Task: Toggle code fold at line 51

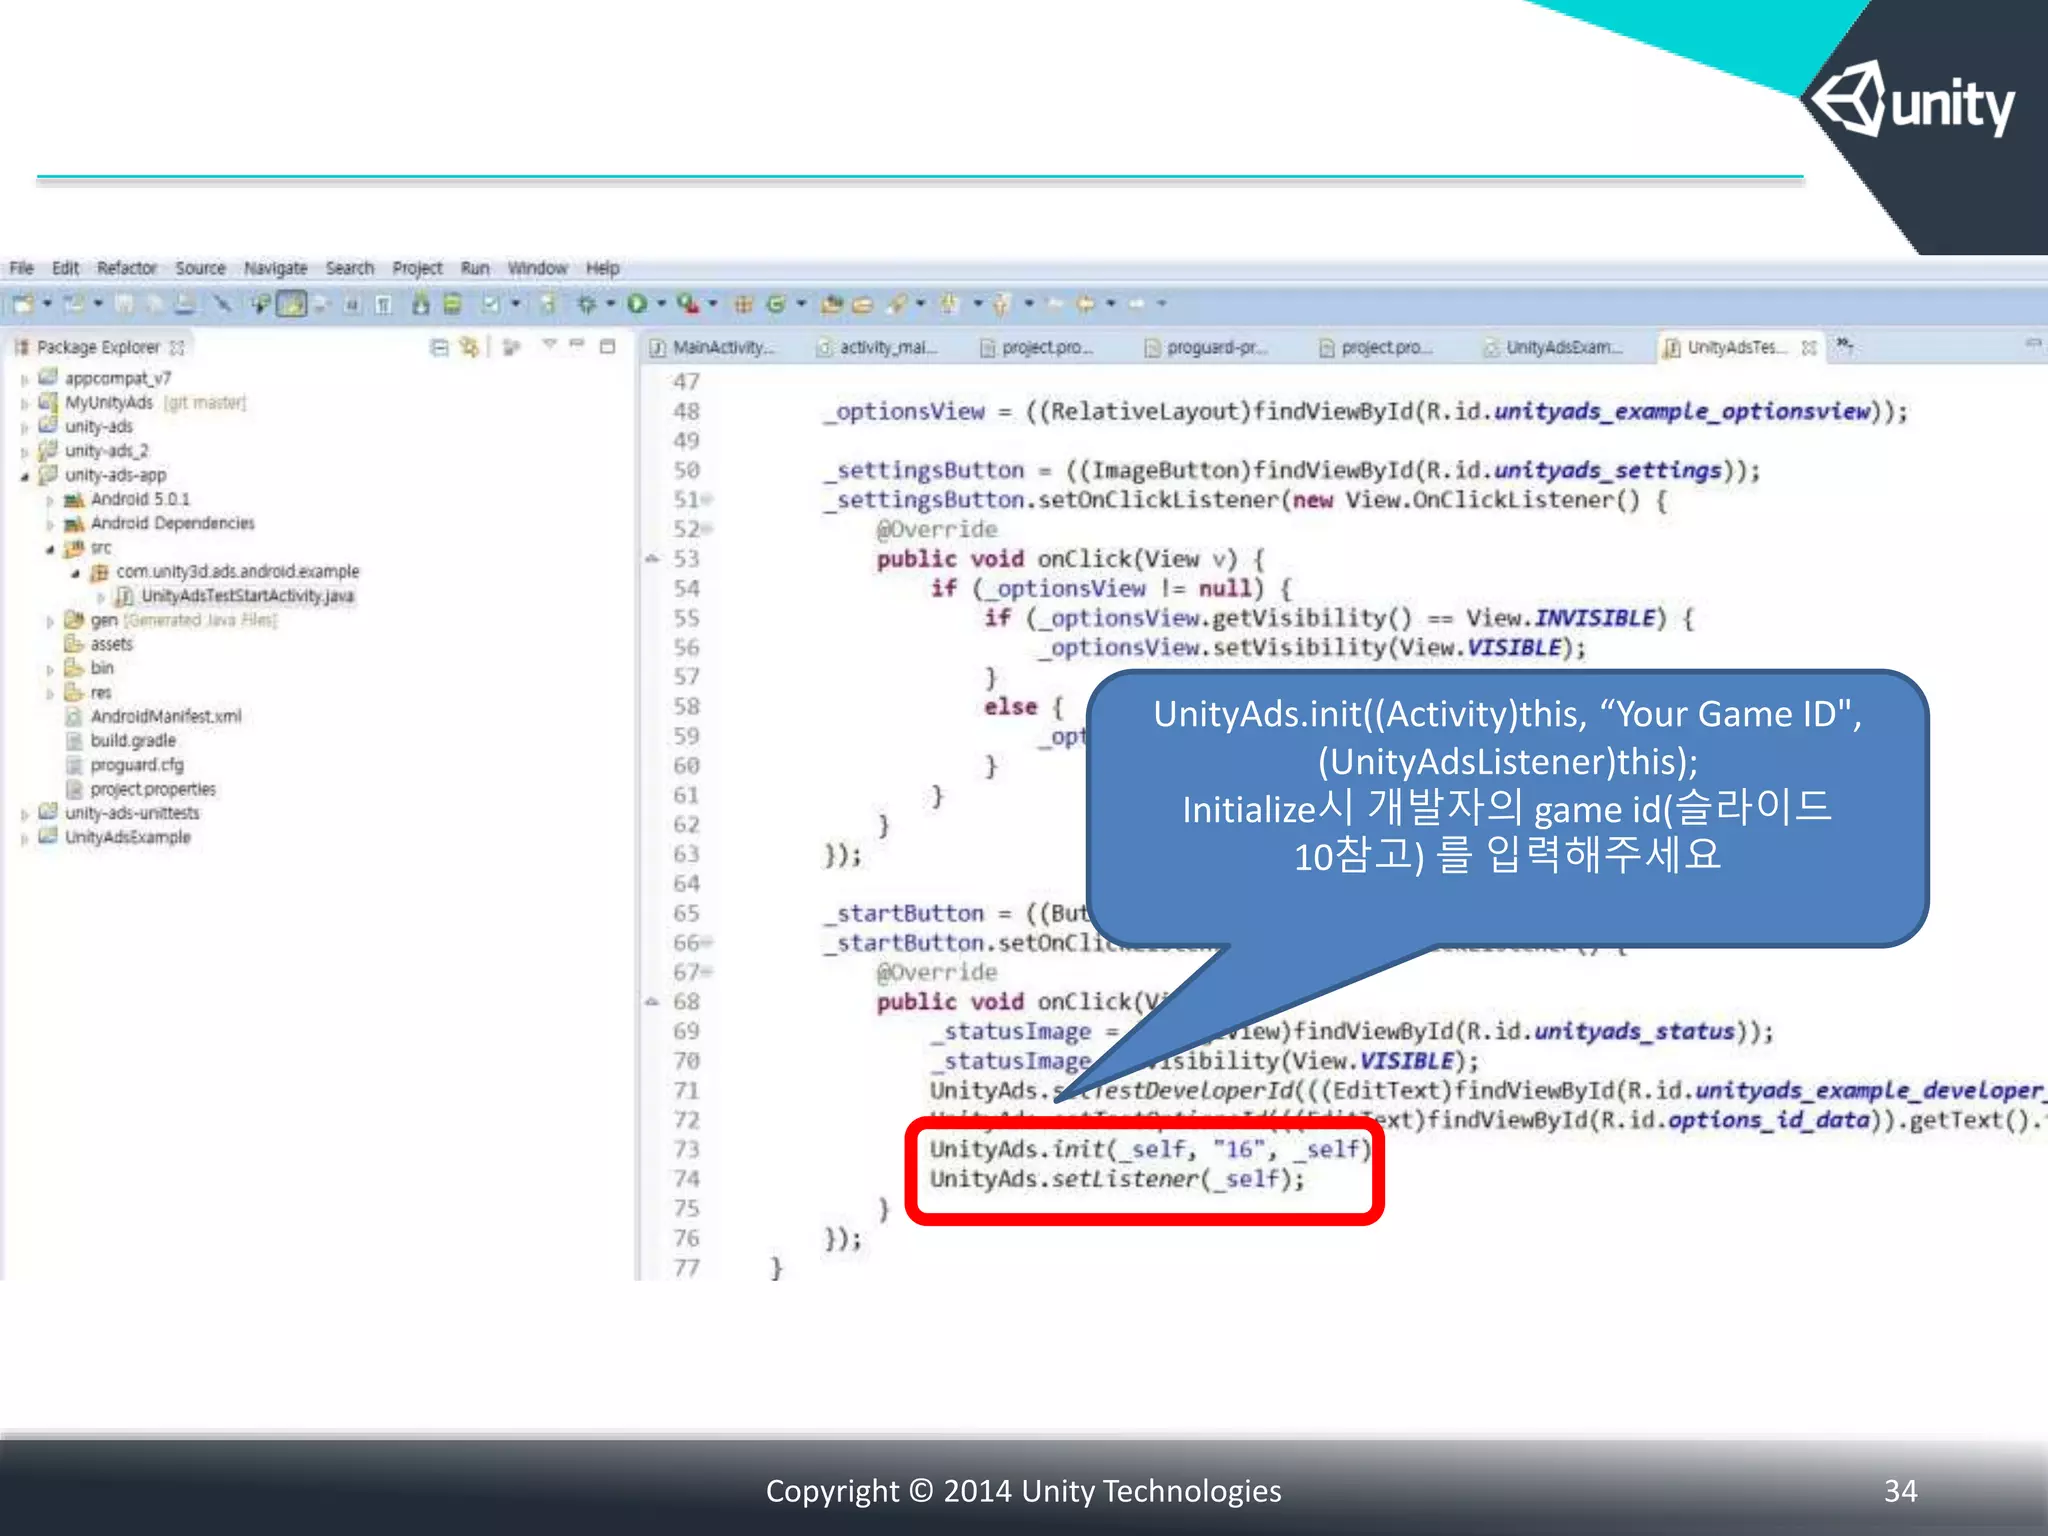Action: 707,499
